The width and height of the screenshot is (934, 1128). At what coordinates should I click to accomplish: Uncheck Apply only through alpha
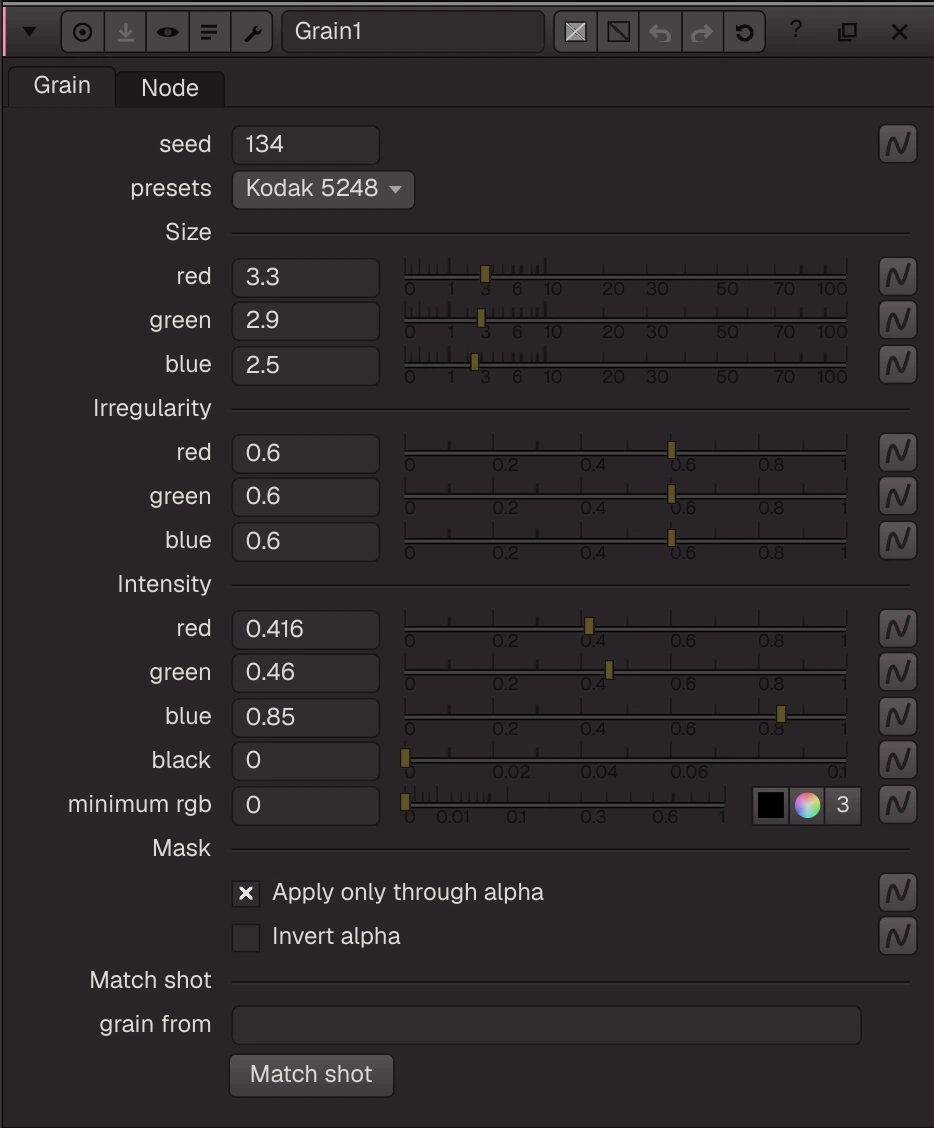click(x=246, y=893)
